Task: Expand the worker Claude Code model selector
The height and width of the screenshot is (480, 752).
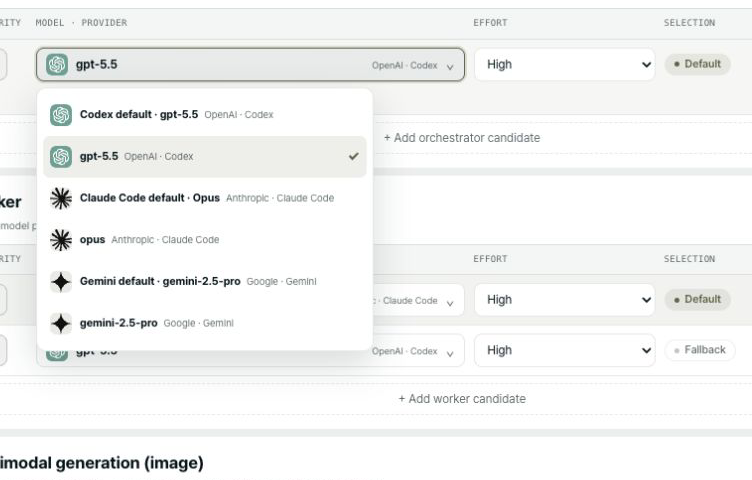Action: click(418, 300)
